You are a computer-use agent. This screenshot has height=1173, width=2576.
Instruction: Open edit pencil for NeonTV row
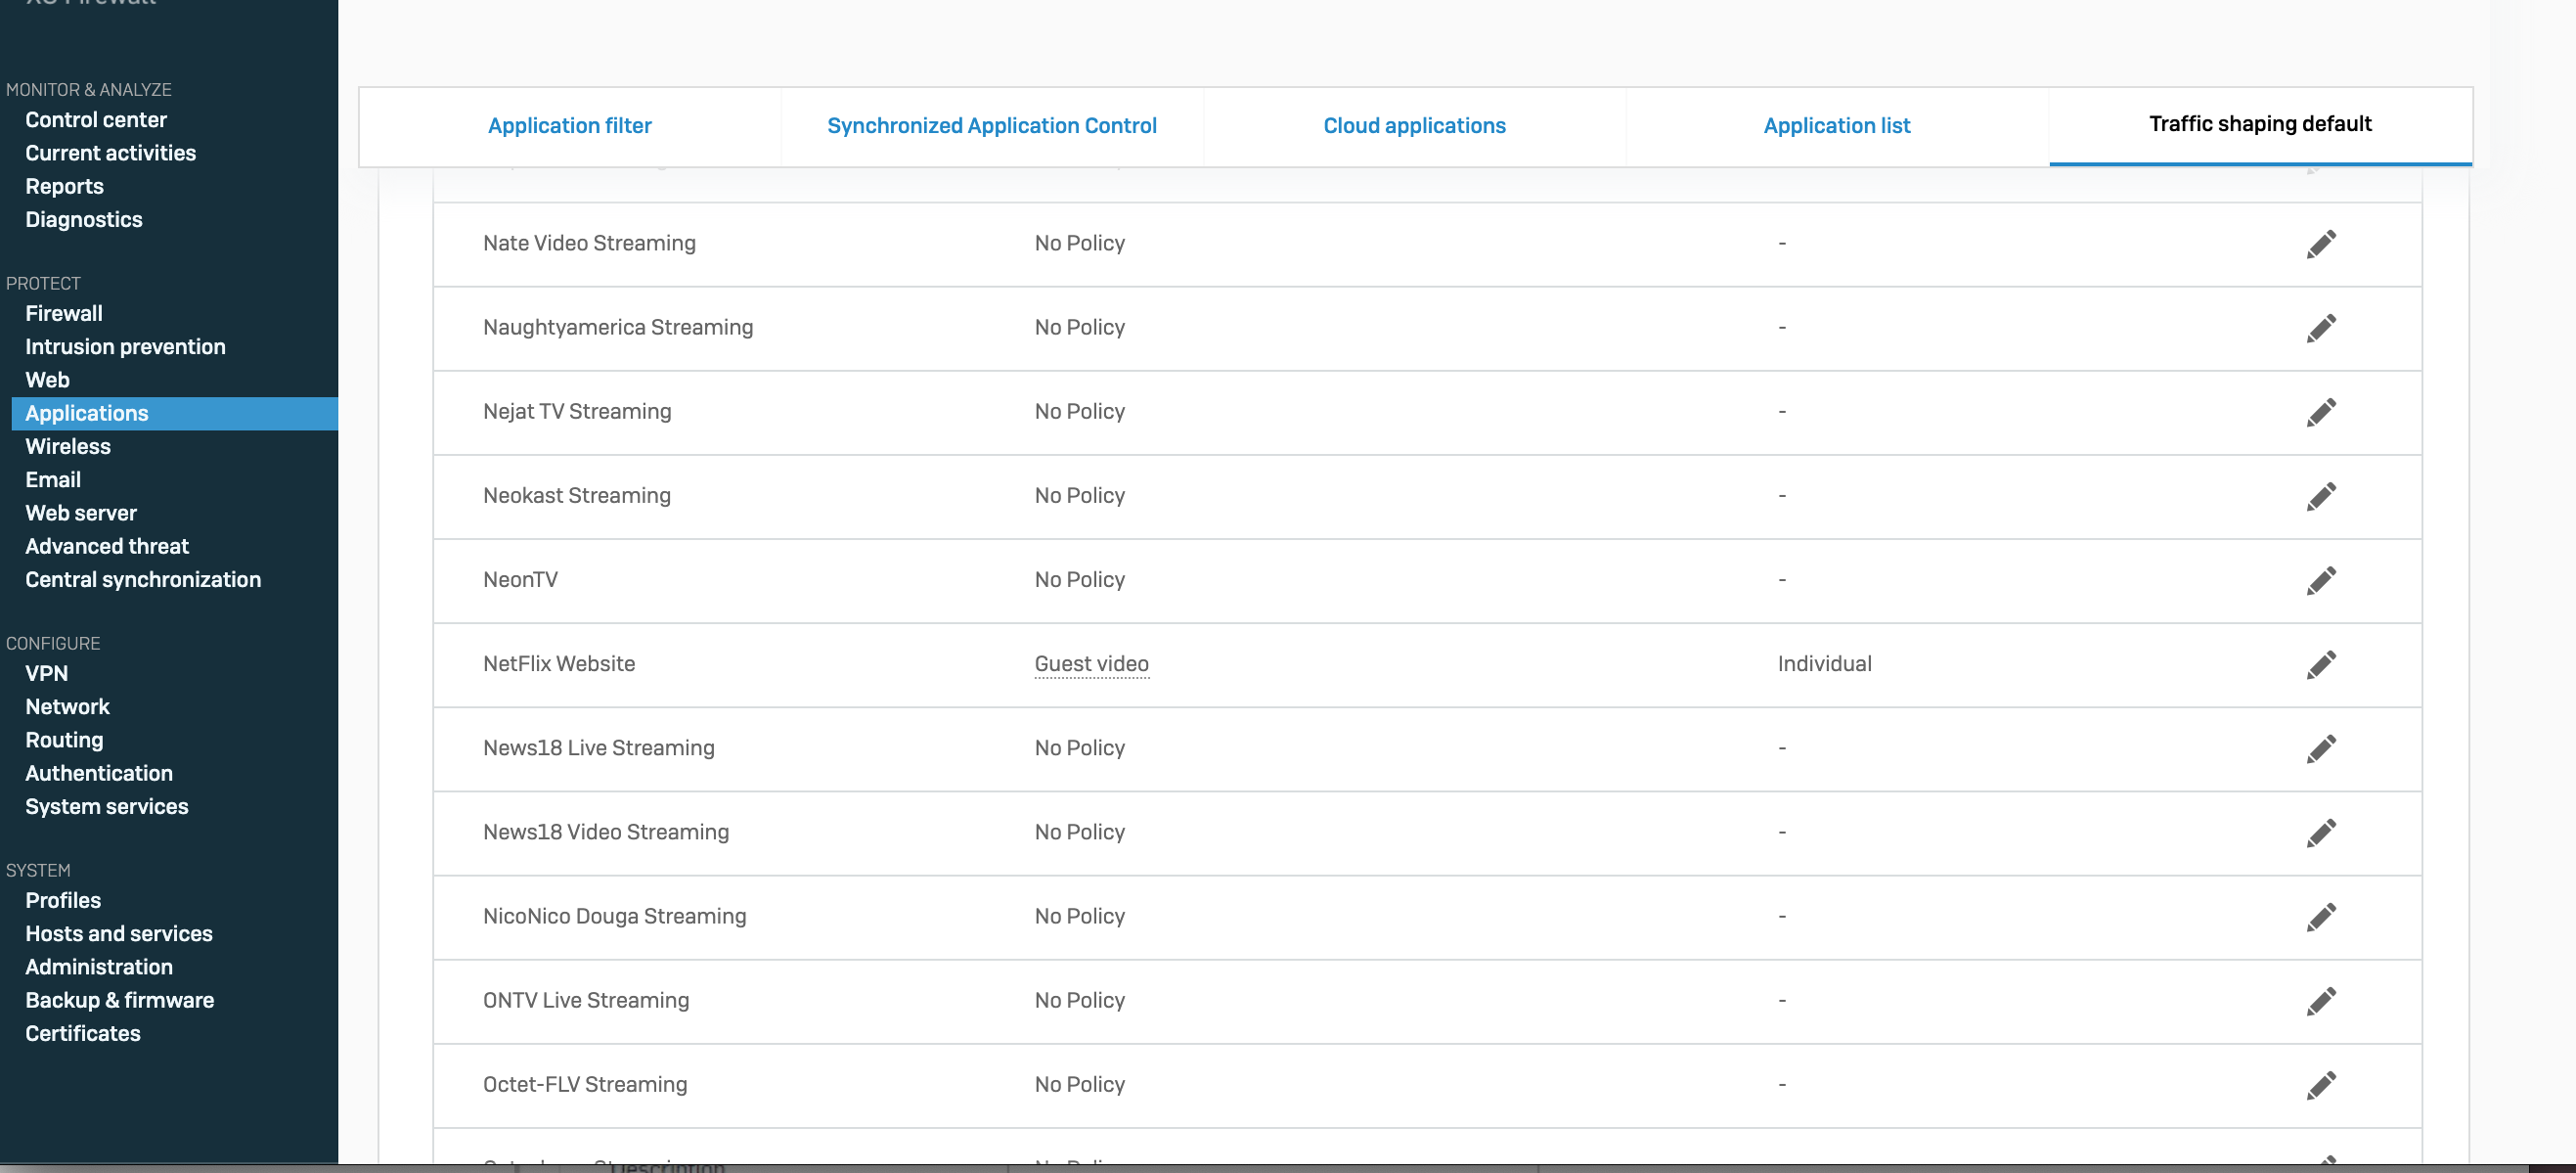(x=2321, y=580)
